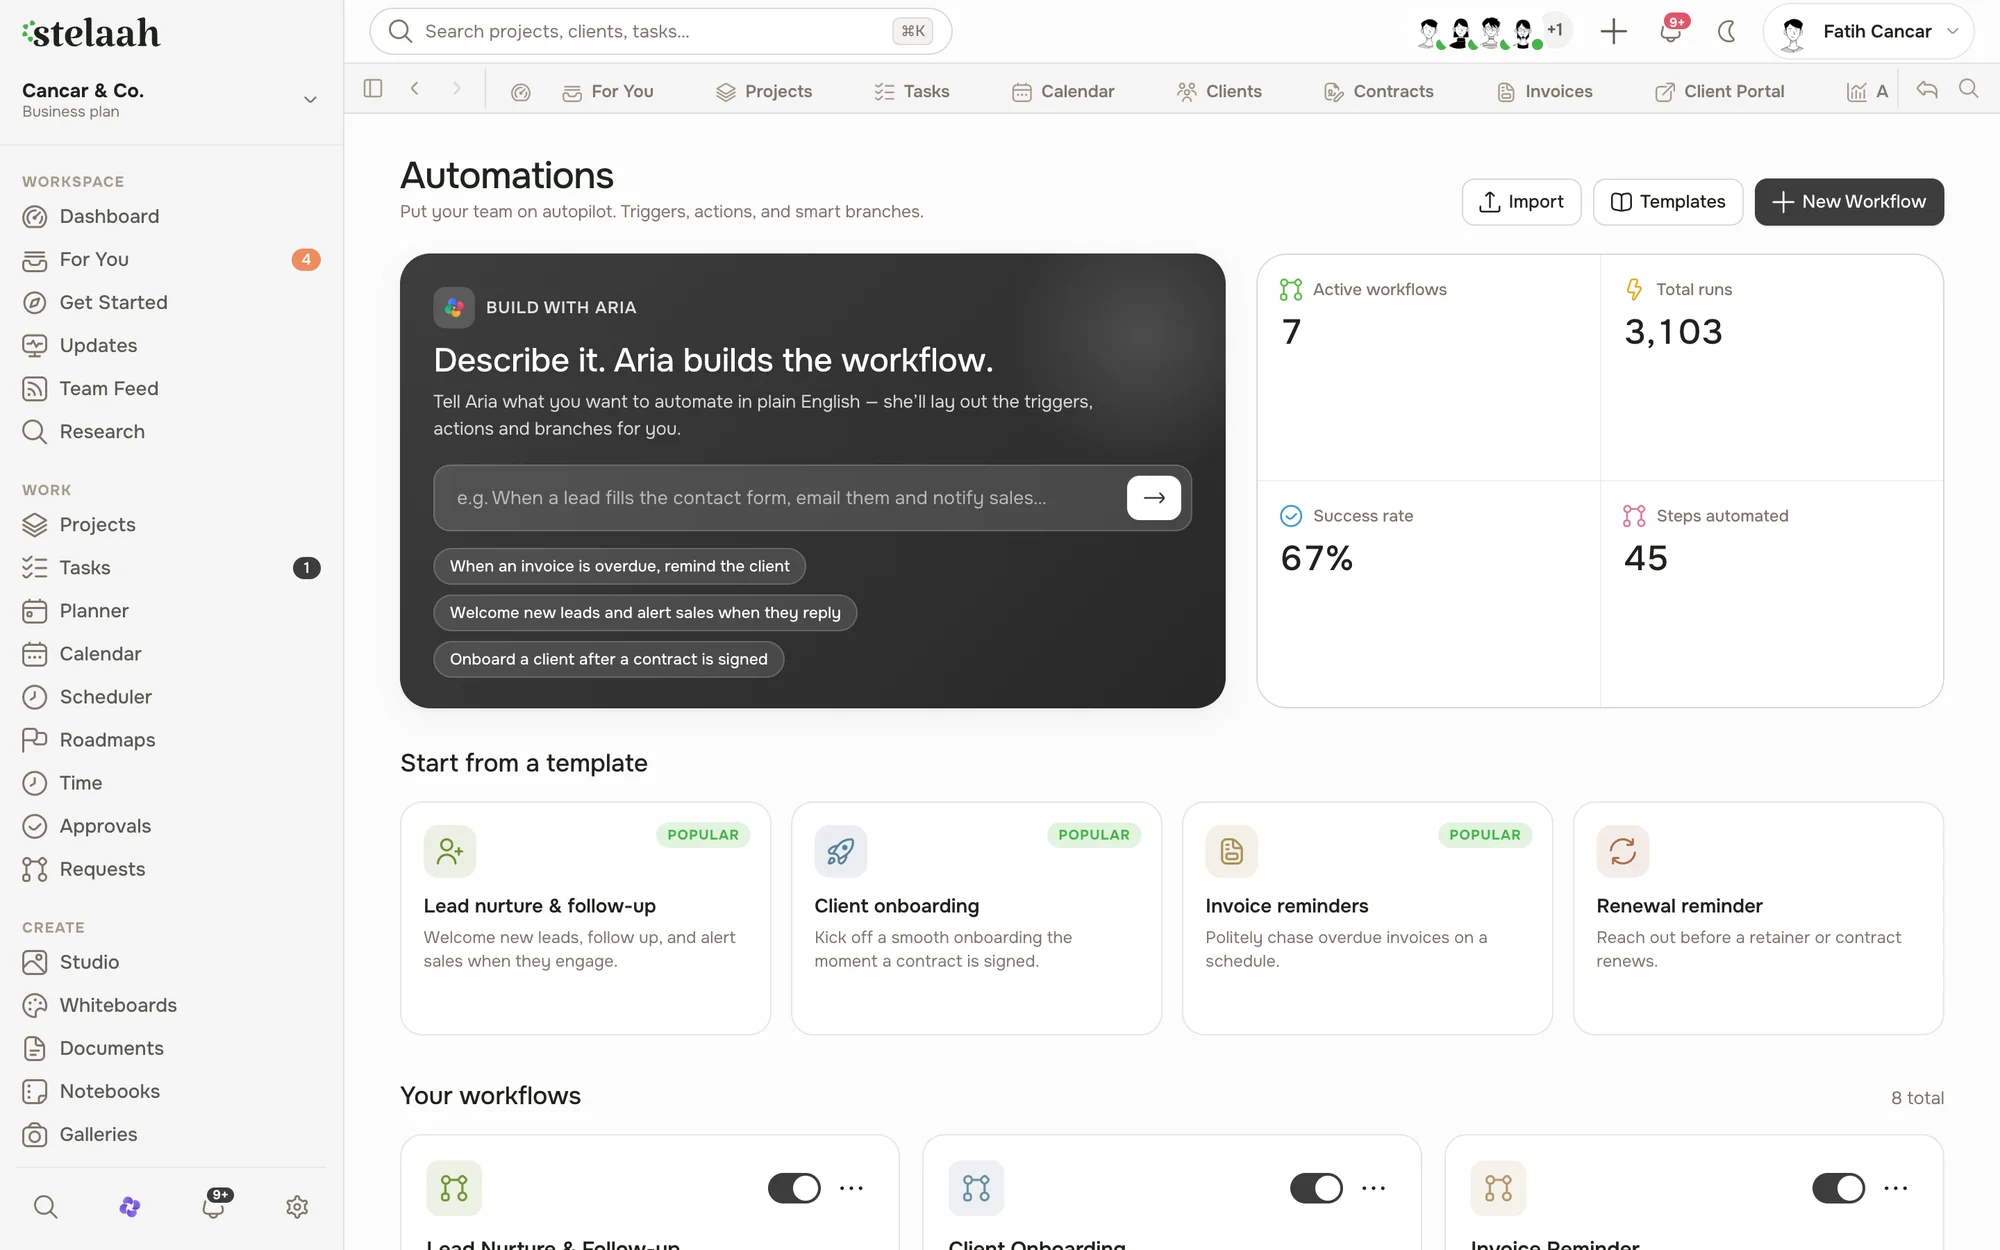
Task: Open Approvals in the sidebar
Action: [x=171, y=825]
